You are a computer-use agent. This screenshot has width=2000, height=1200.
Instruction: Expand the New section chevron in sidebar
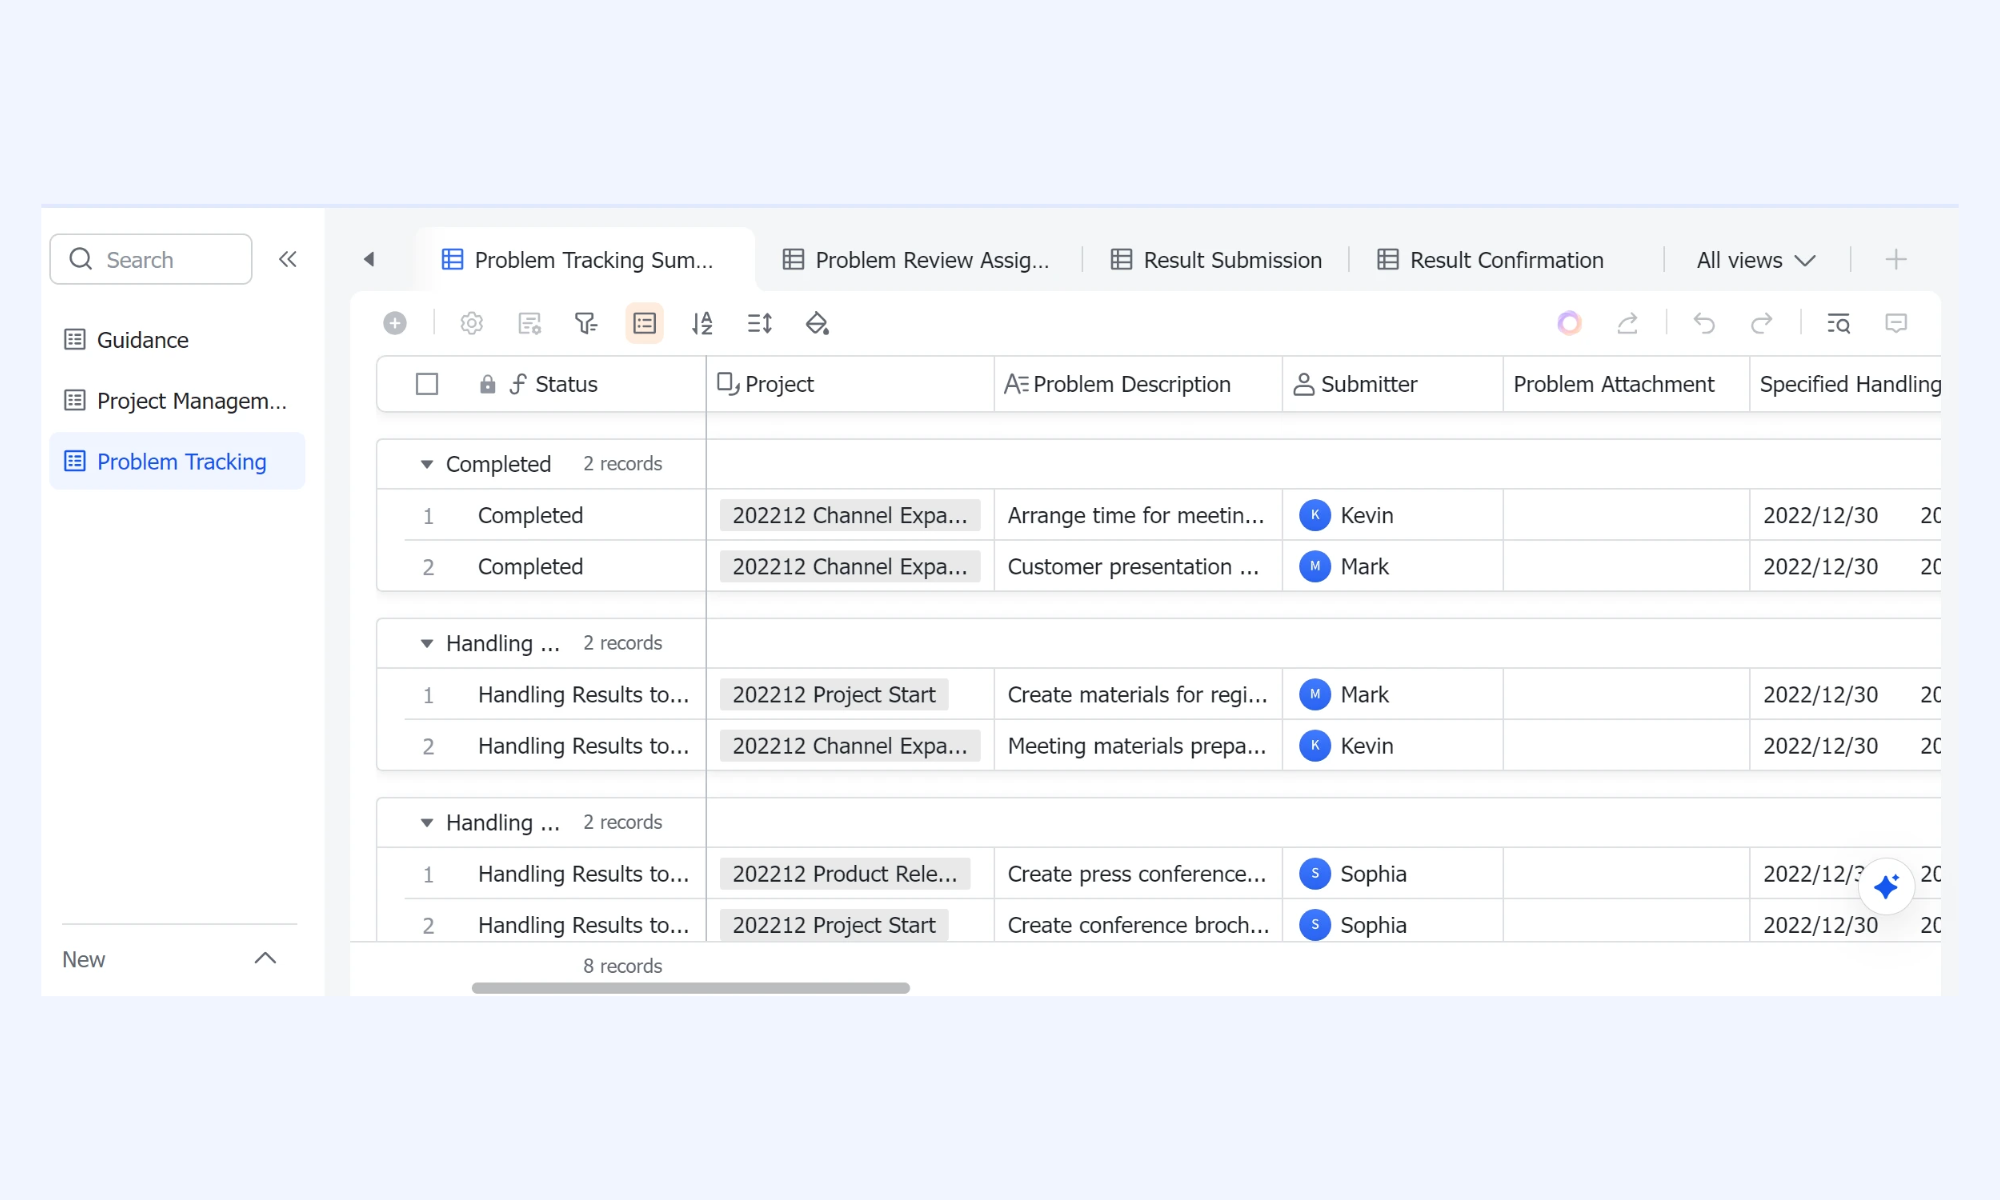click(x=265, y=958)
